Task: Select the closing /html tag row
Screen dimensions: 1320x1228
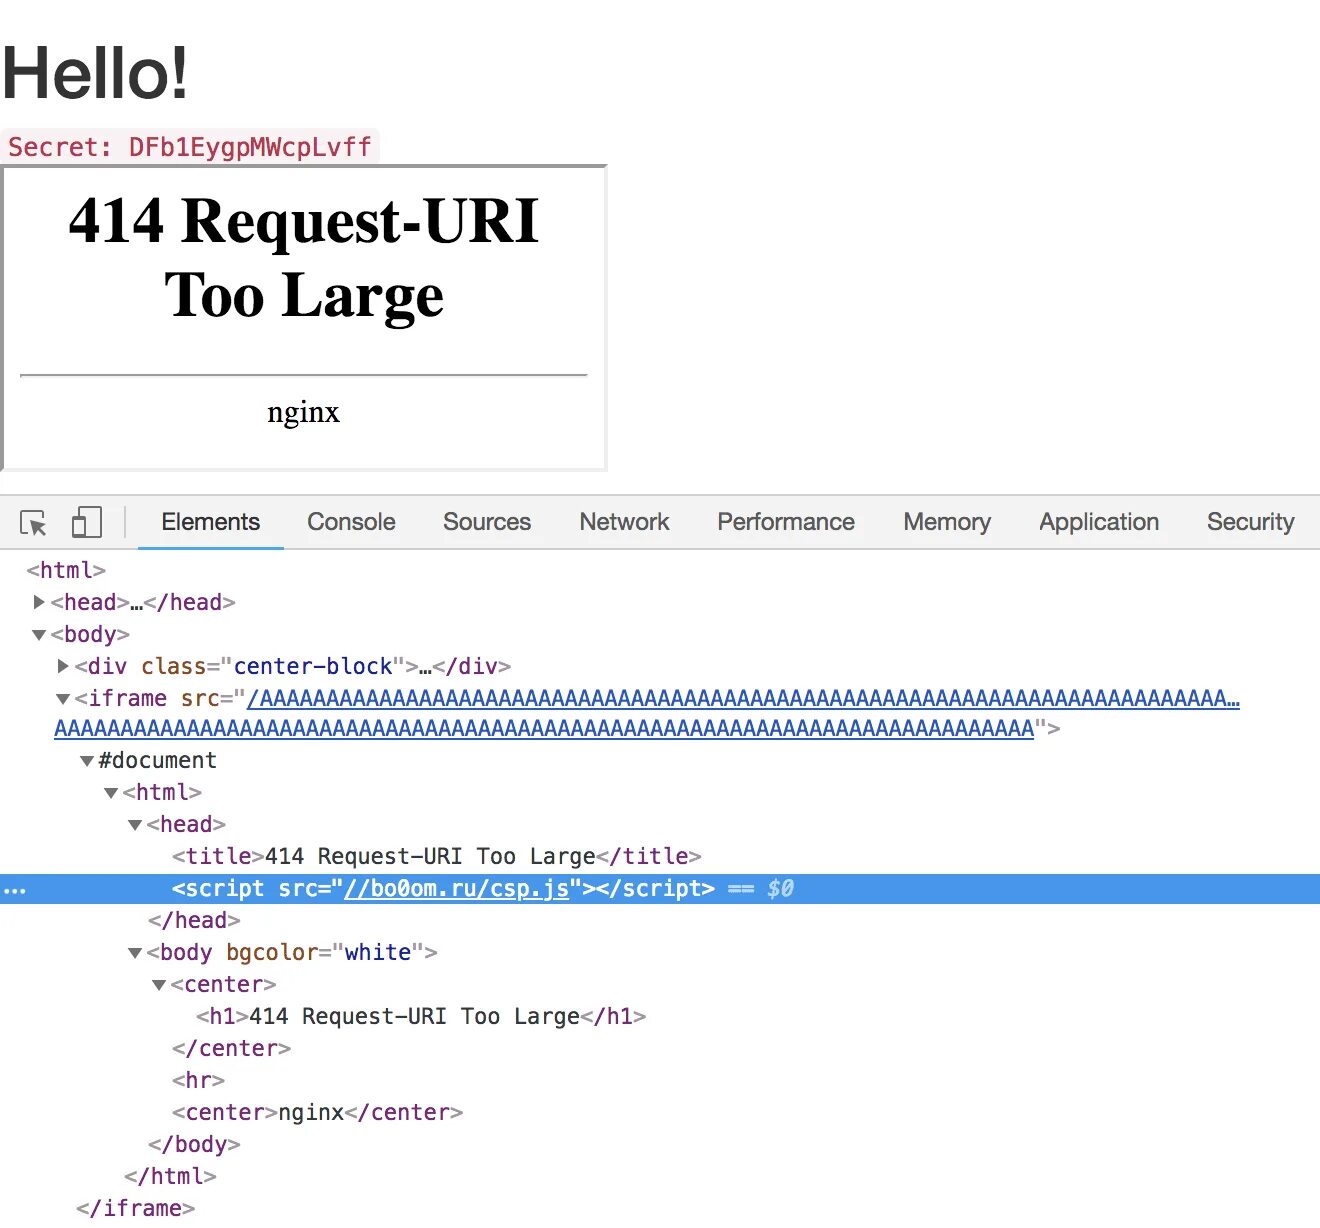Action: click(x=170, y=1176)
